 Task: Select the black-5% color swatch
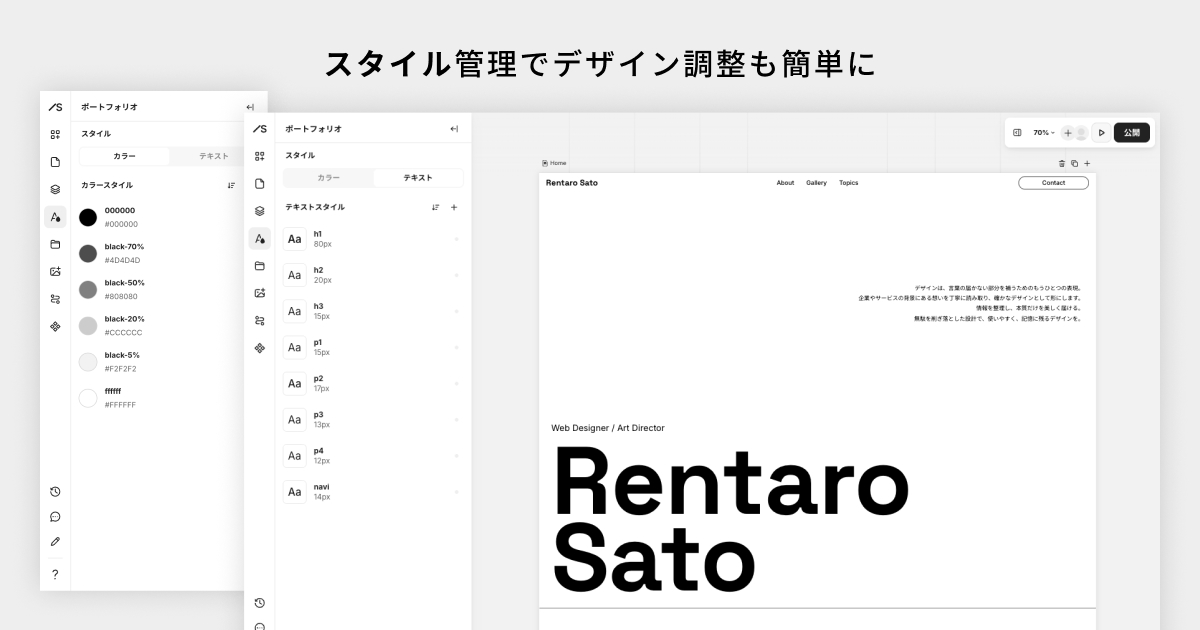click(x=88, y=362)
